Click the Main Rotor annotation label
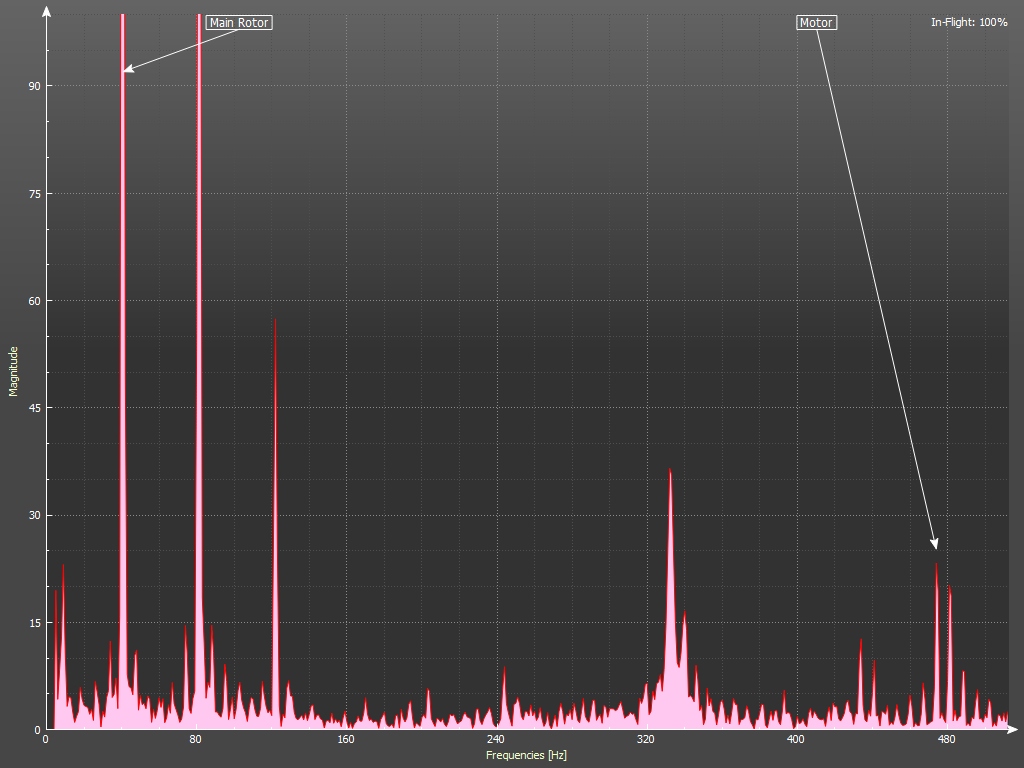The width and height of the screenshot is (1024, 768). (238, 23)
